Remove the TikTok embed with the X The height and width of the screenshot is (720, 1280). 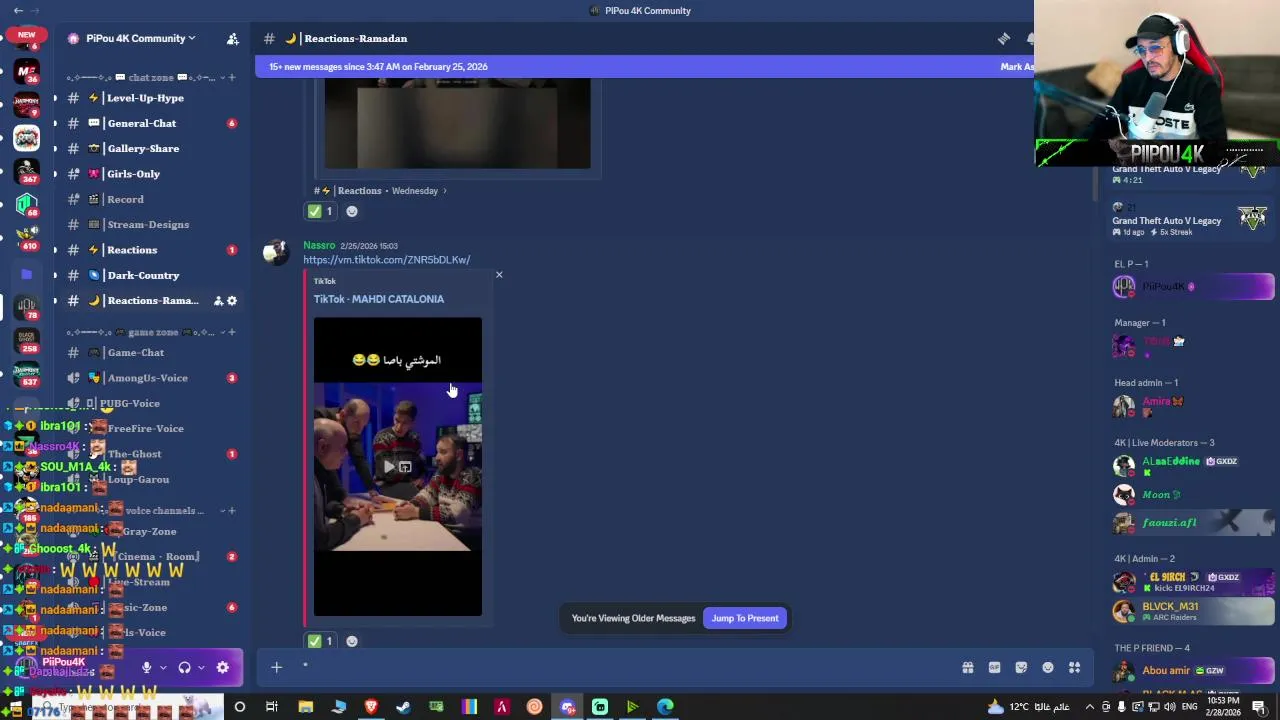click(x=499, y=274)
